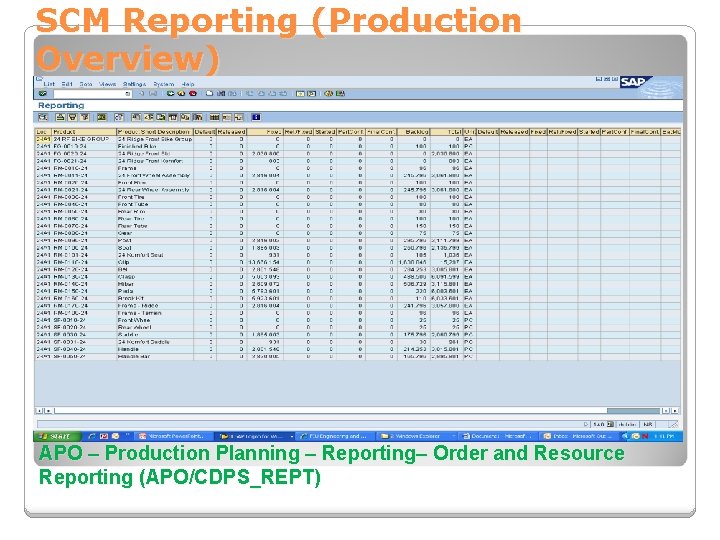The height and width of the screenshot is (540, 720).
Task: Select the '24 RF BIKE GROUP' product cell
Action: [x=84, y=139]
